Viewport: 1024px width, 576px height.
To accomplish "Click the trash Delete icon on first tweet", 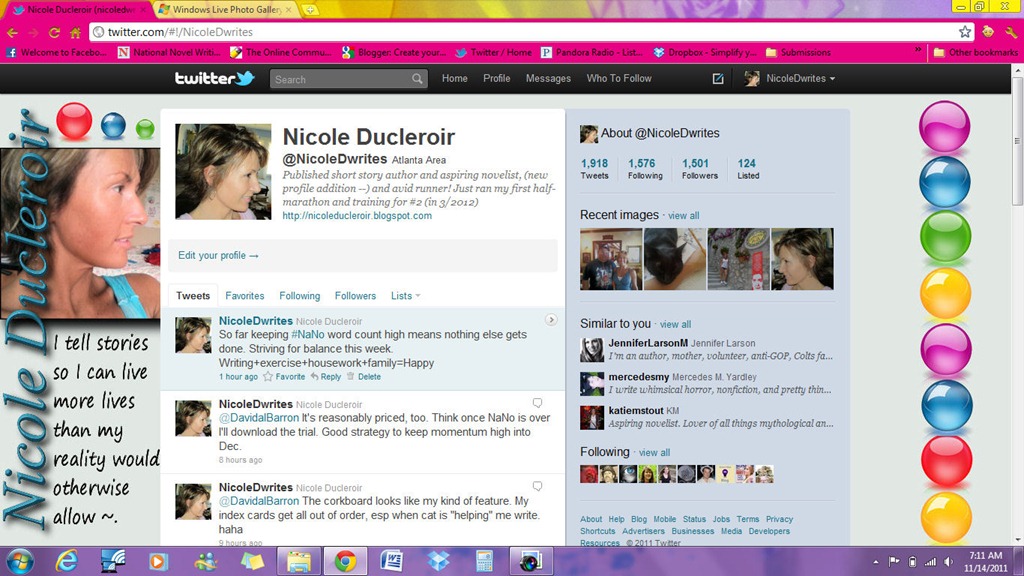I will [x=351, y=376].
